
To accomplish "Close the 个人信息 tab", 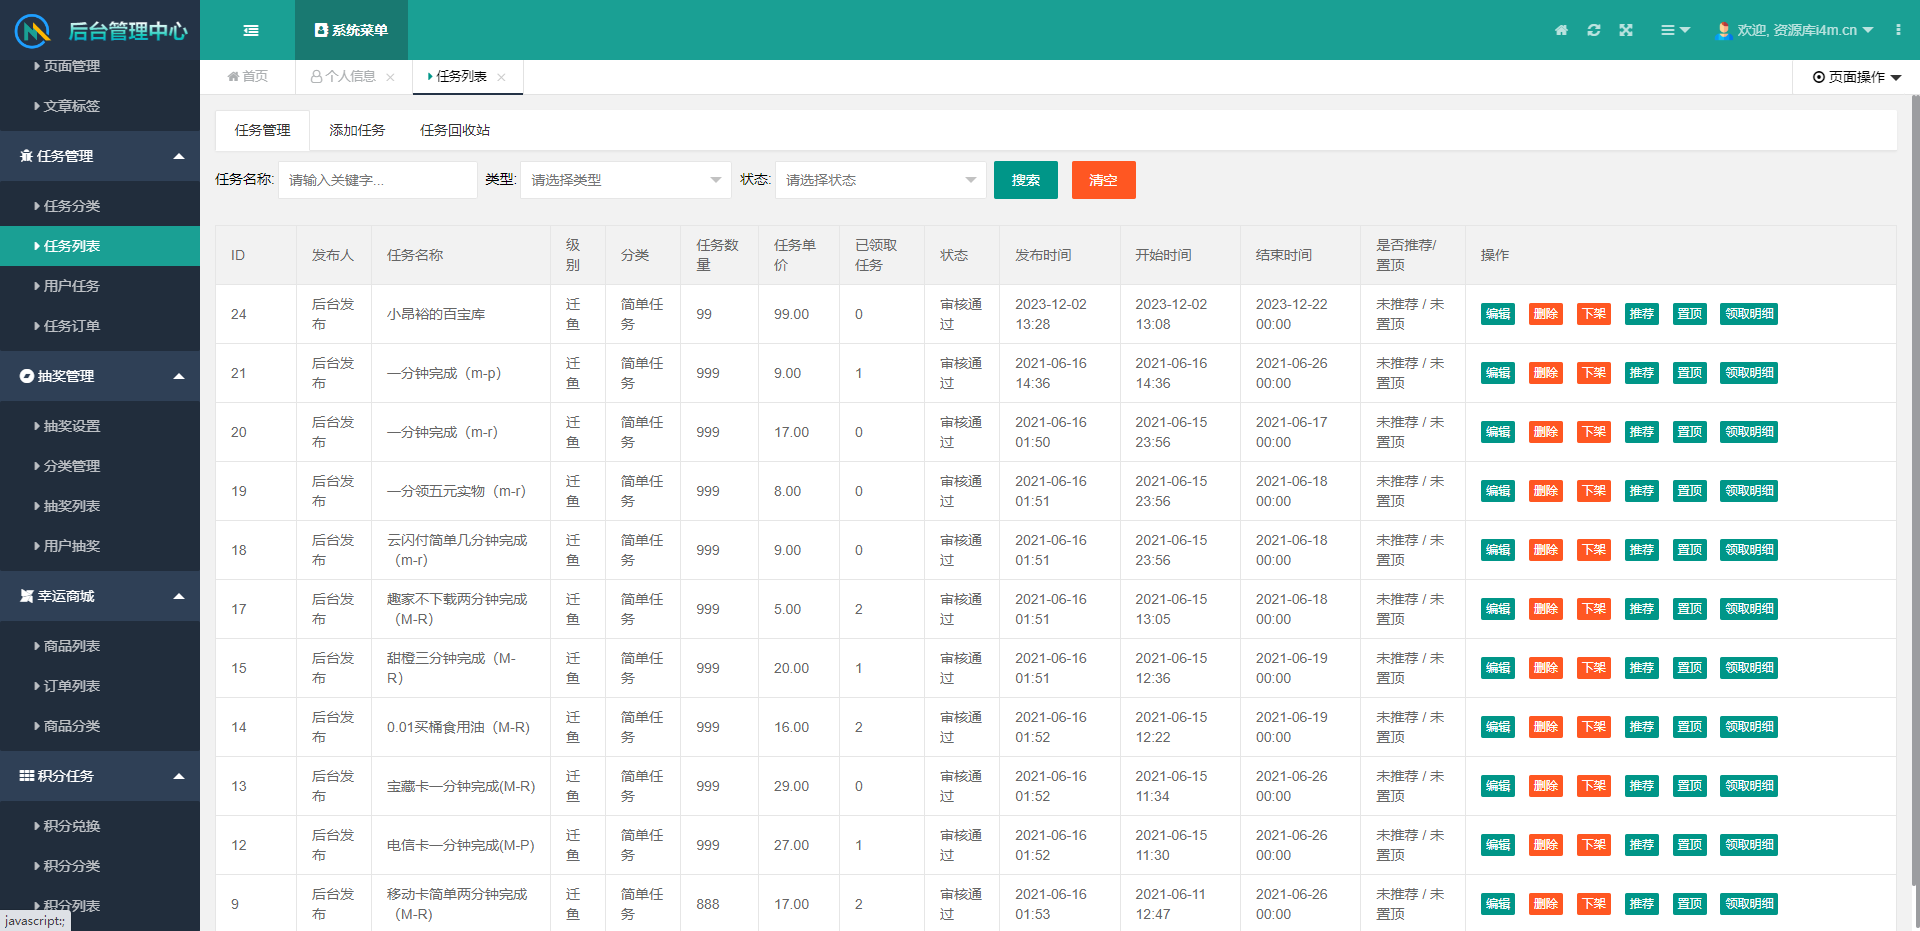I will 390,77.
